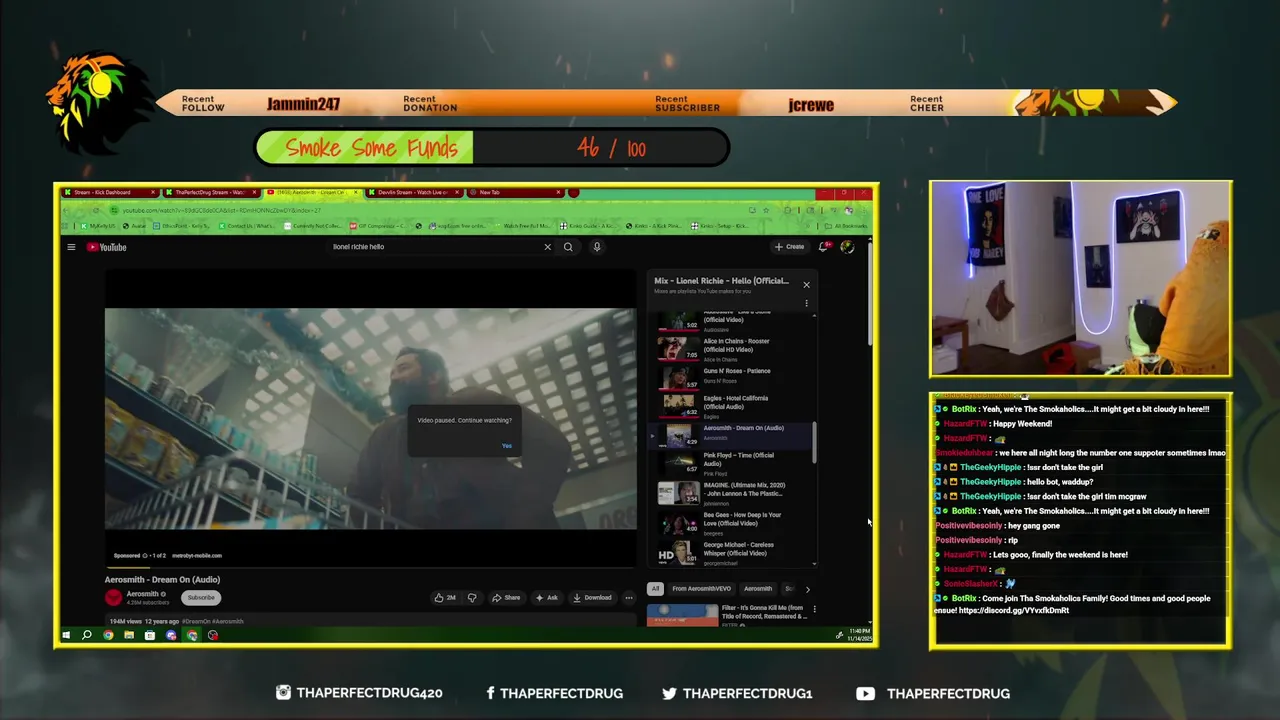Go to the YouTube home logo
The width and height of the screenshot is (1280, 720).
pos(107,247)
